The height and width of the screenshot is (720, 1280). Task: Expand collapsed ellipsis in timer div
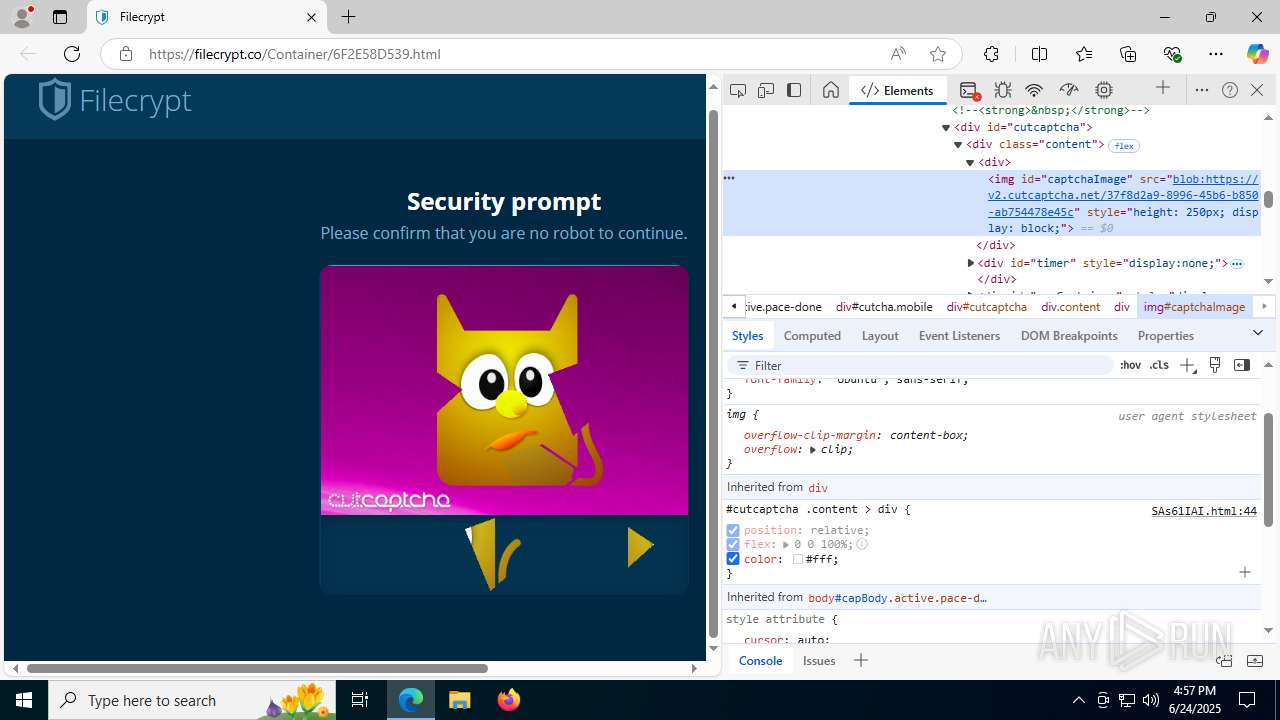(1237, 264)
